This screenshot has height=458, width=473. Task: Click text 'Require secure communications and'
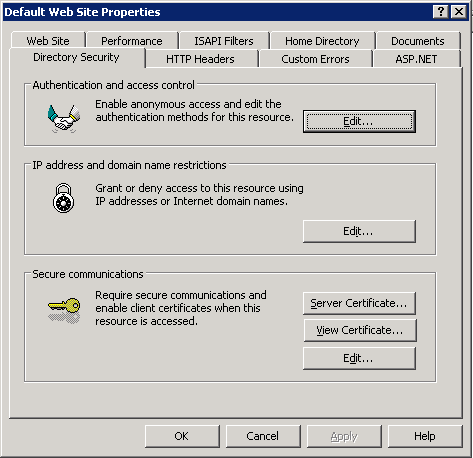click(181, 295)
